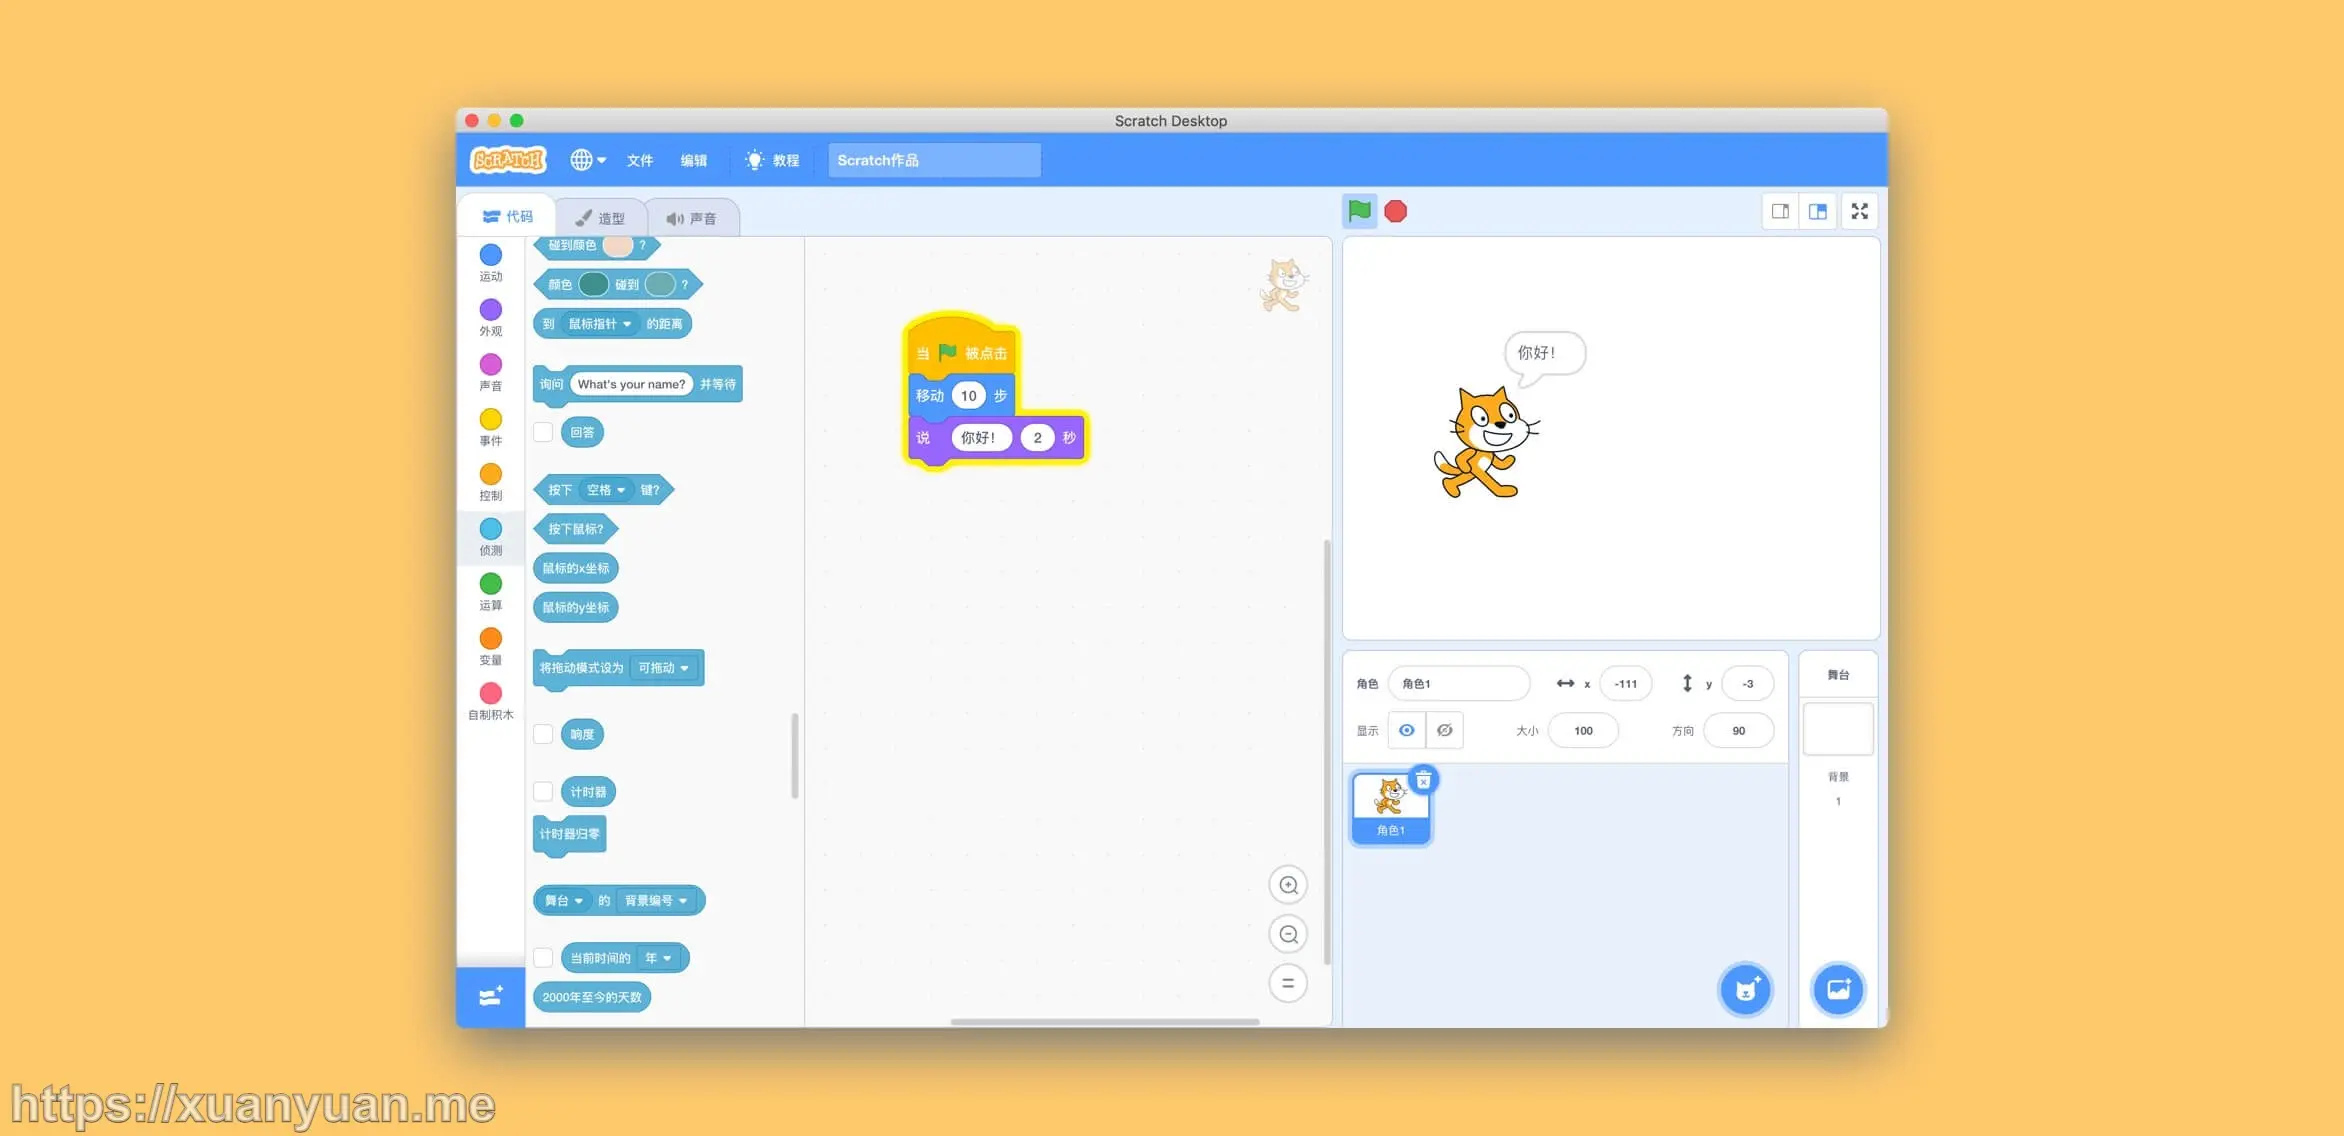Tick the 计时器 reporter checkbox
Viewport: 2344px width, 1136px height.
pyautogui.click(x=543, y=792)
